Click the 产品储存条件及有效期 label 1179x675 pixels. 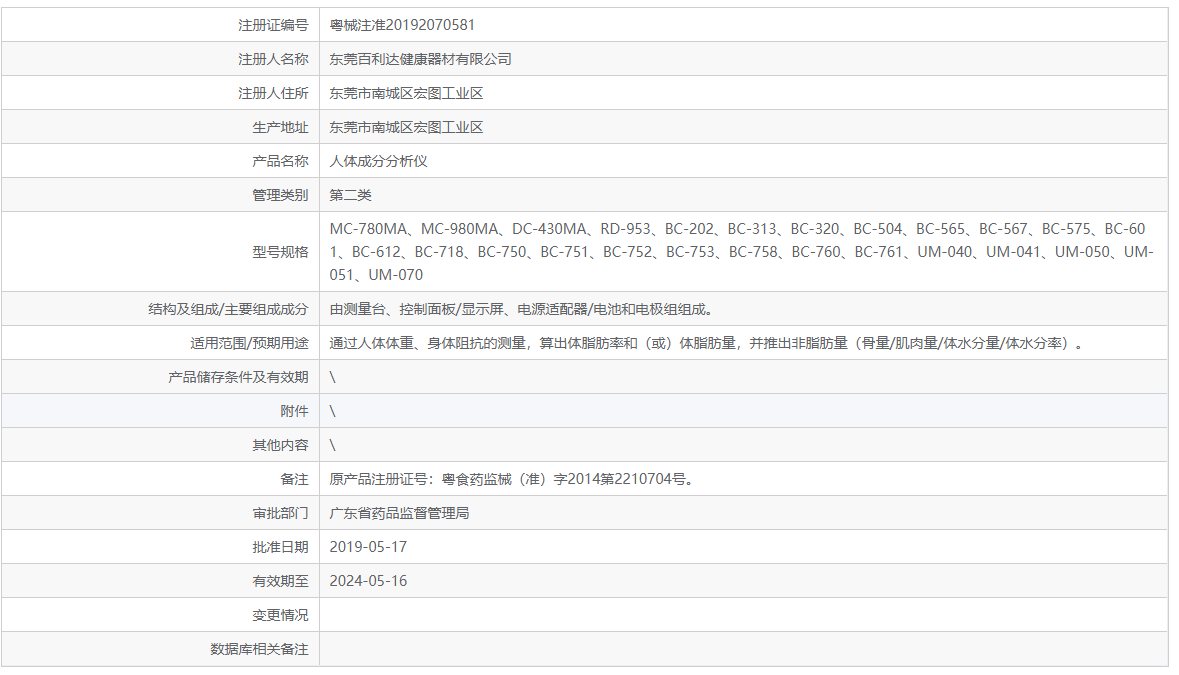[238, 377]
